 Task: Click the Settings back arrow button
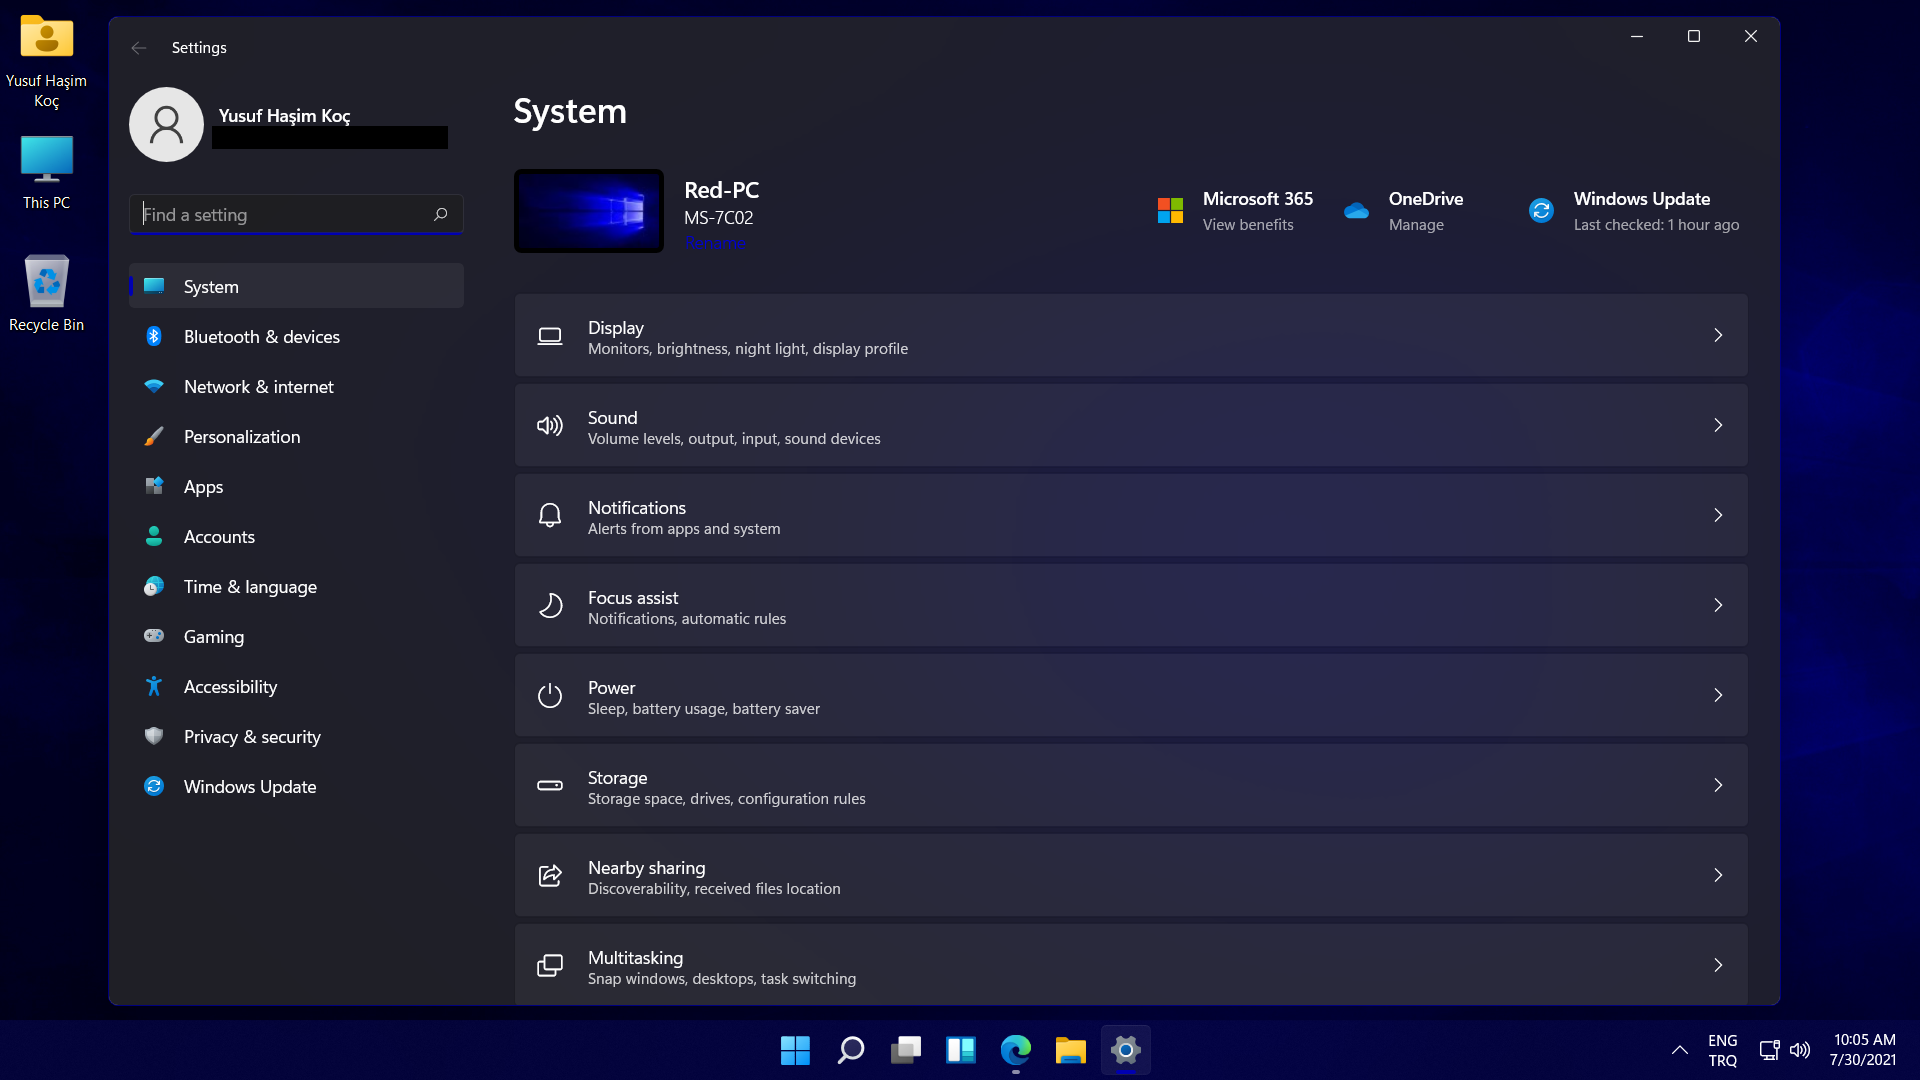pos(139,48)
